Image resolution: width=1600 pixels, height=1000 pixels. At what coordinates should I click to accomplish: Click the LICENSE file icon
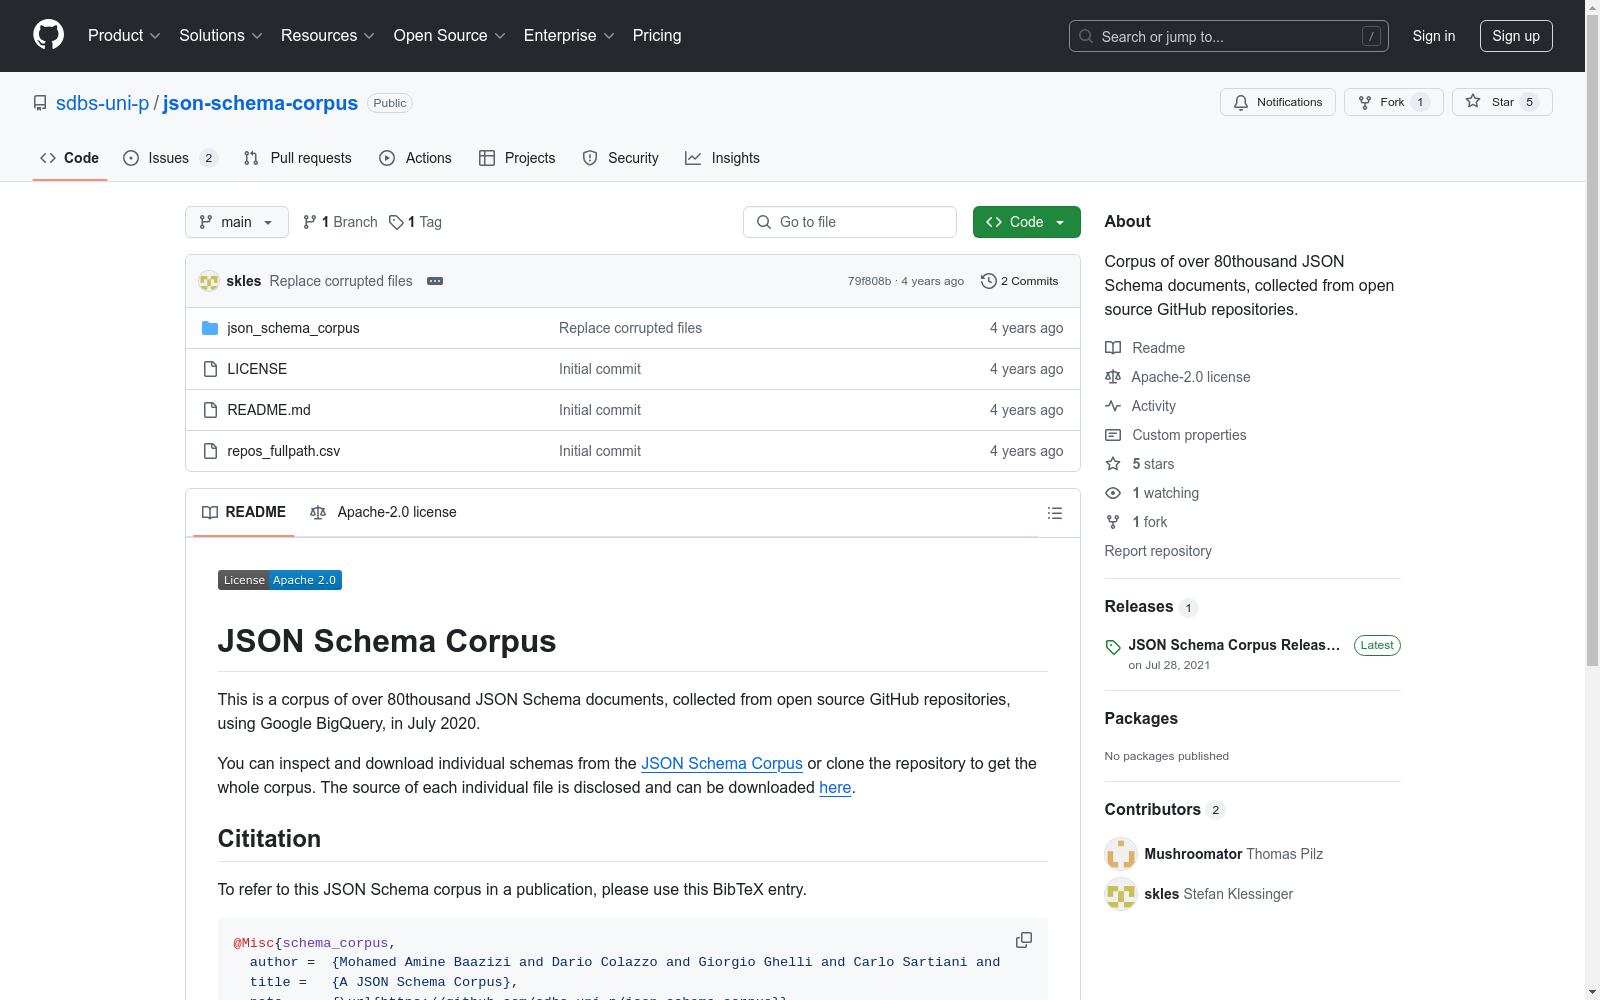click(210, 369)
